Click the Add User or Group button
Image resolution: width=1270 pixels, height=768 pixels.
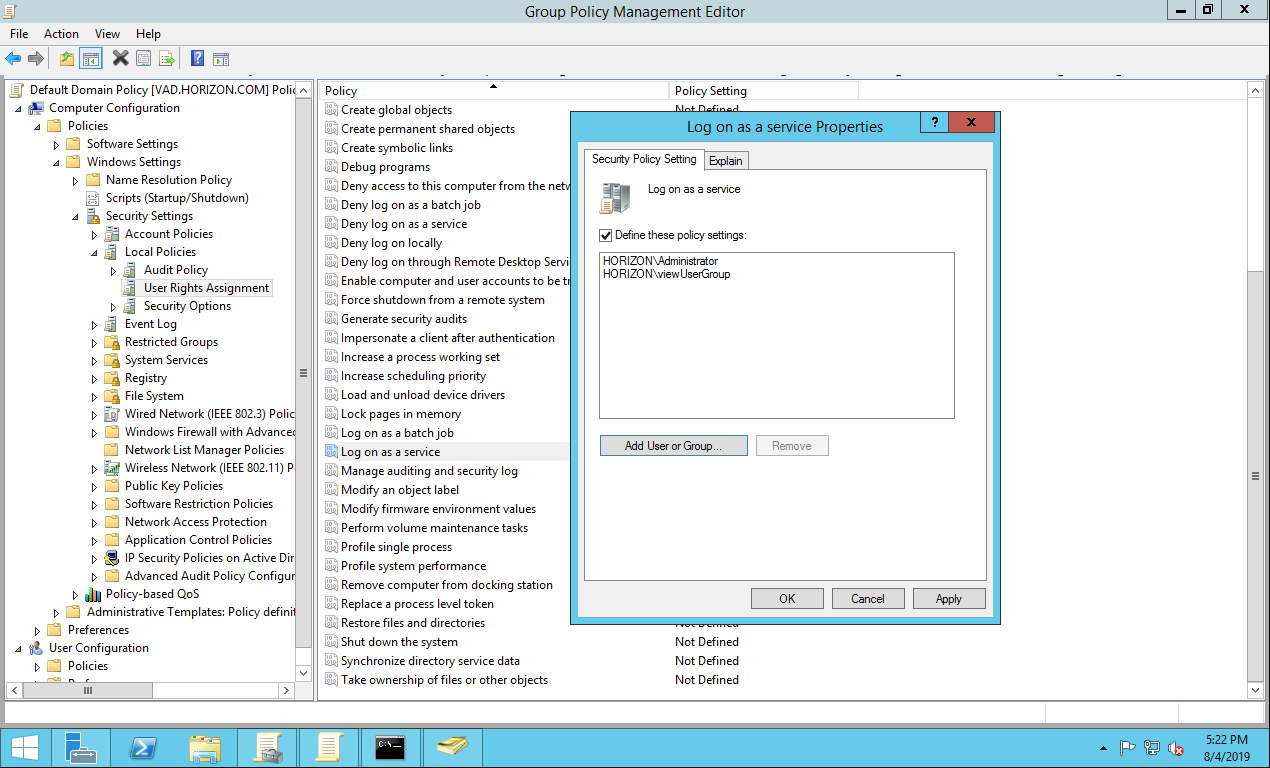tap(673, 446)
